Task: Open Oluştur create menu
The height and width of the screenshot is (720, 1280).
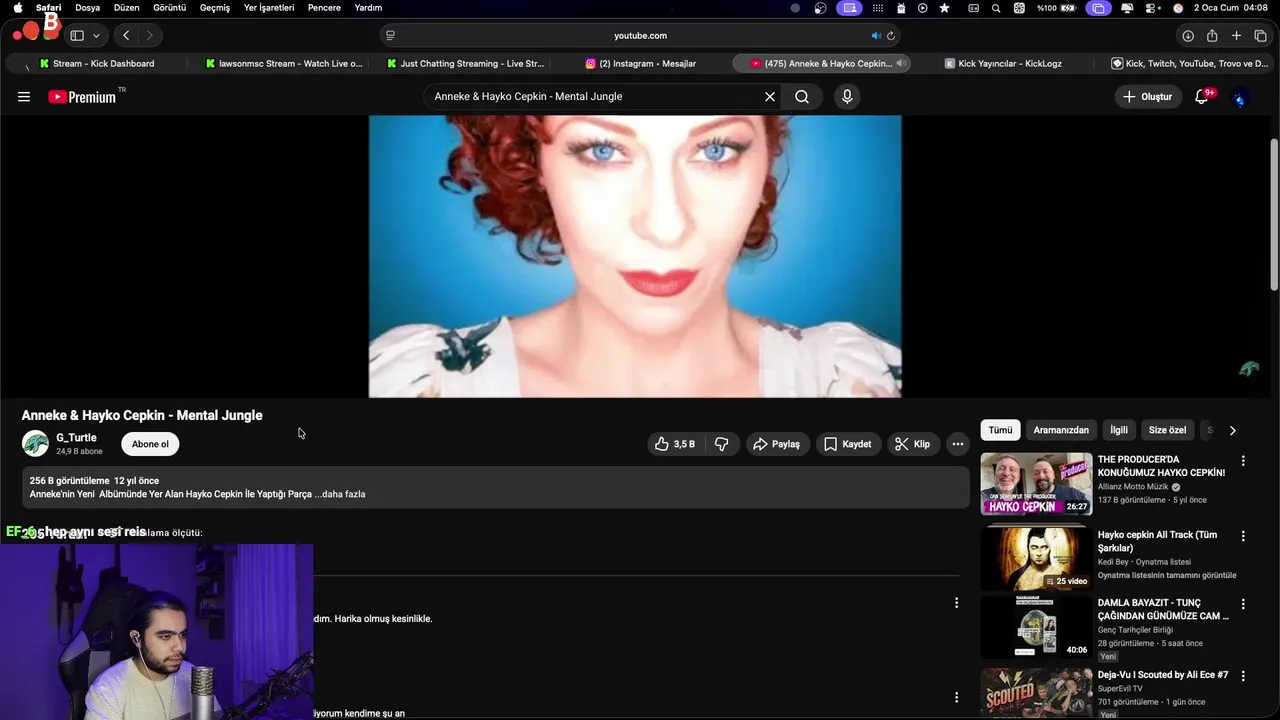Action: click(1146, 97)
